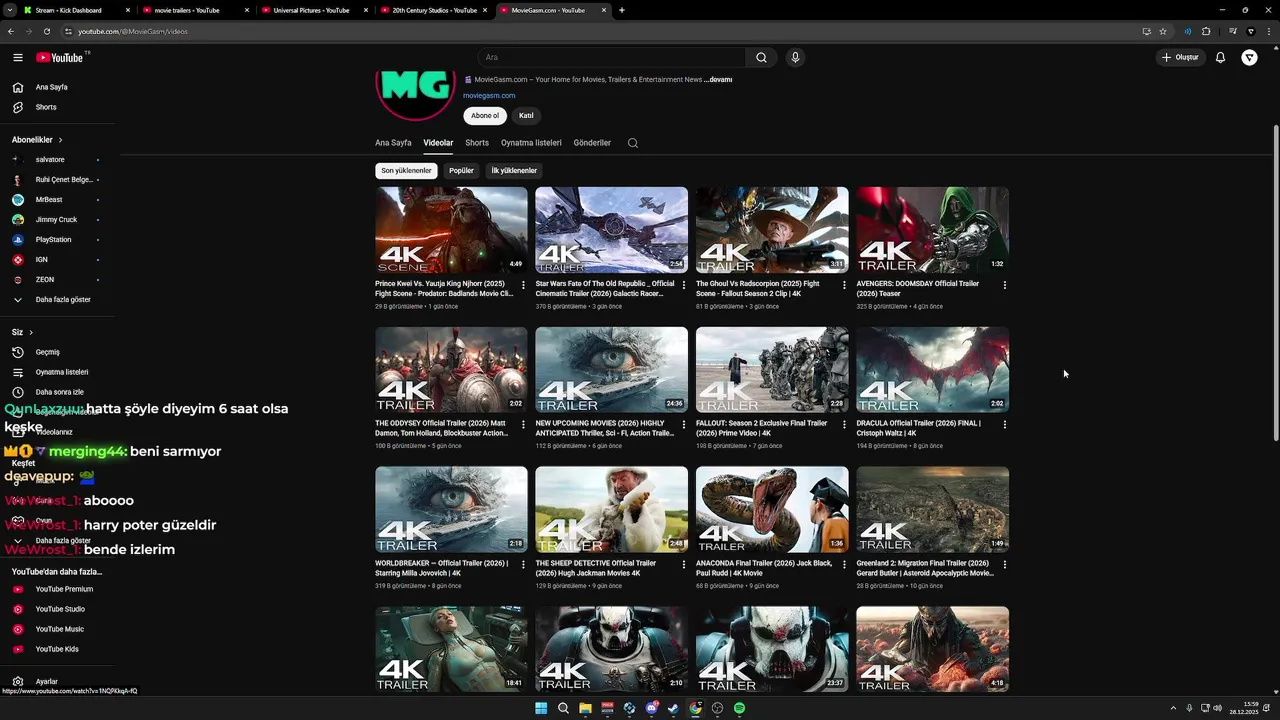Open Oynatma listeleri in the sidebar
This screenshot has height=720, width=1280.
click(x=62, y=372)
